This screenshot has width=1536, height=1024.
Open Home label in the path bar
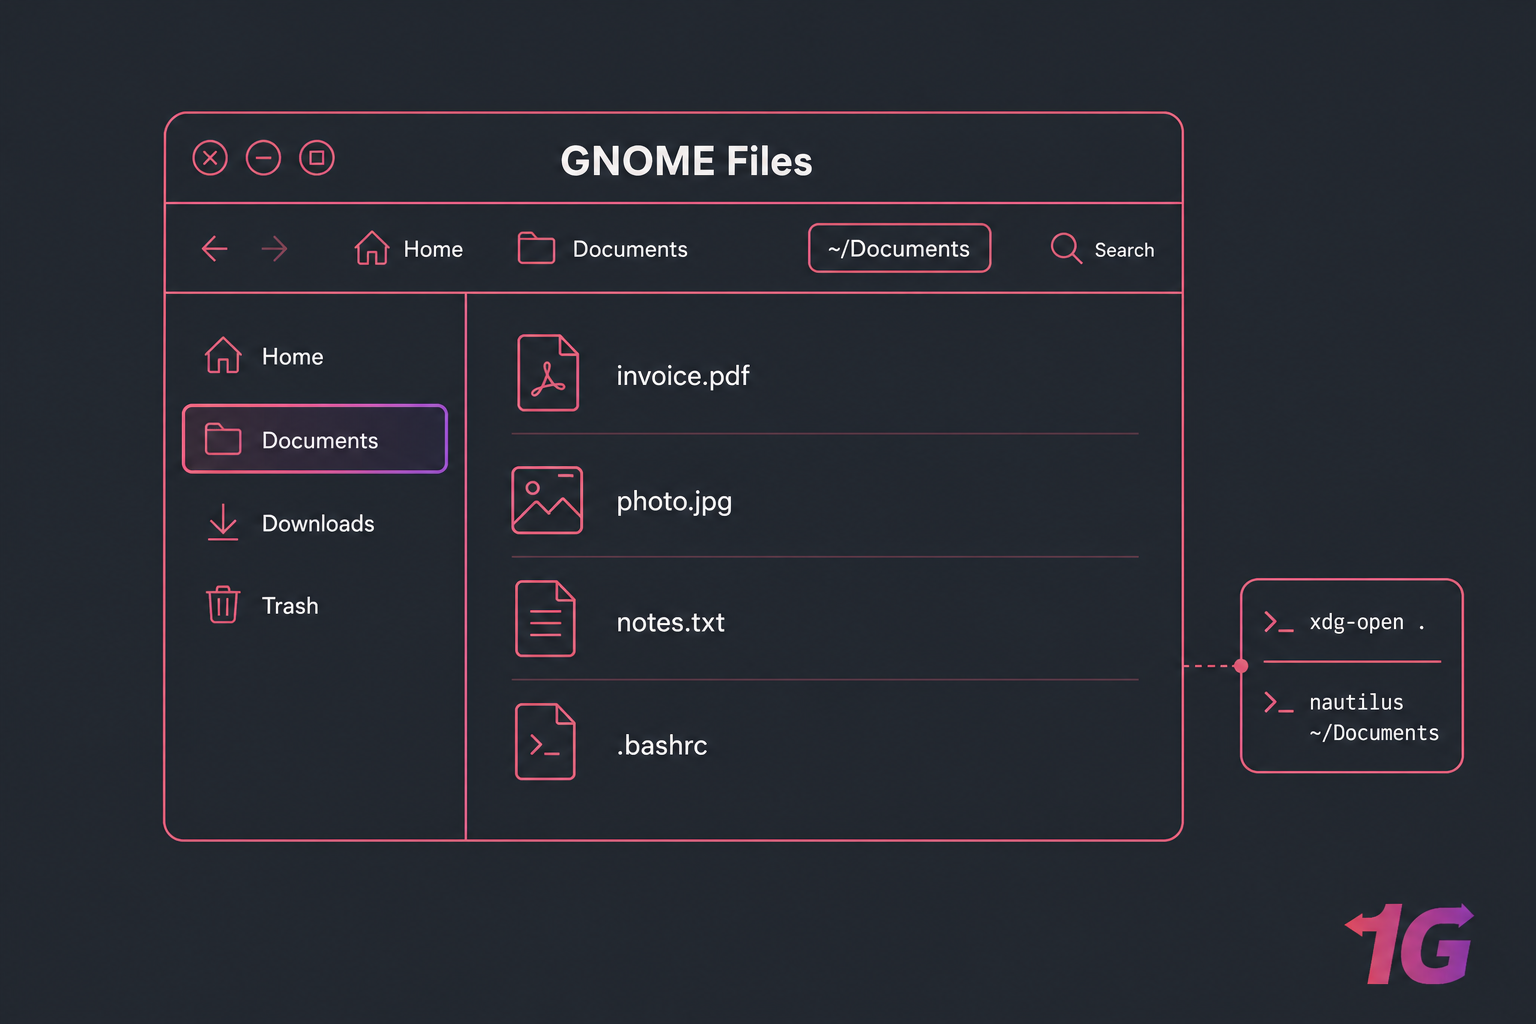[x=433, y=249]
